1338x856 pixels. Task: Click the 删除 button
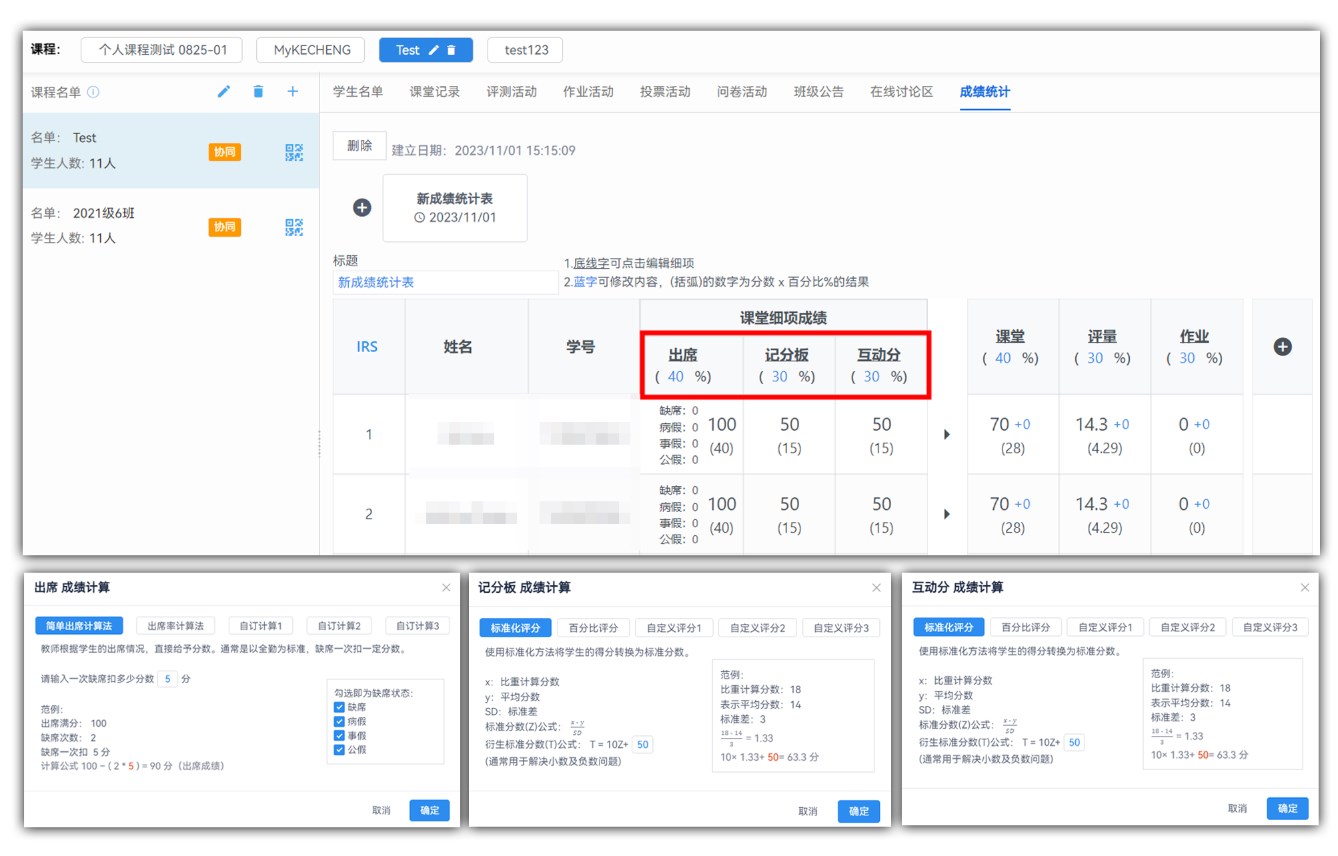[359, 146]
